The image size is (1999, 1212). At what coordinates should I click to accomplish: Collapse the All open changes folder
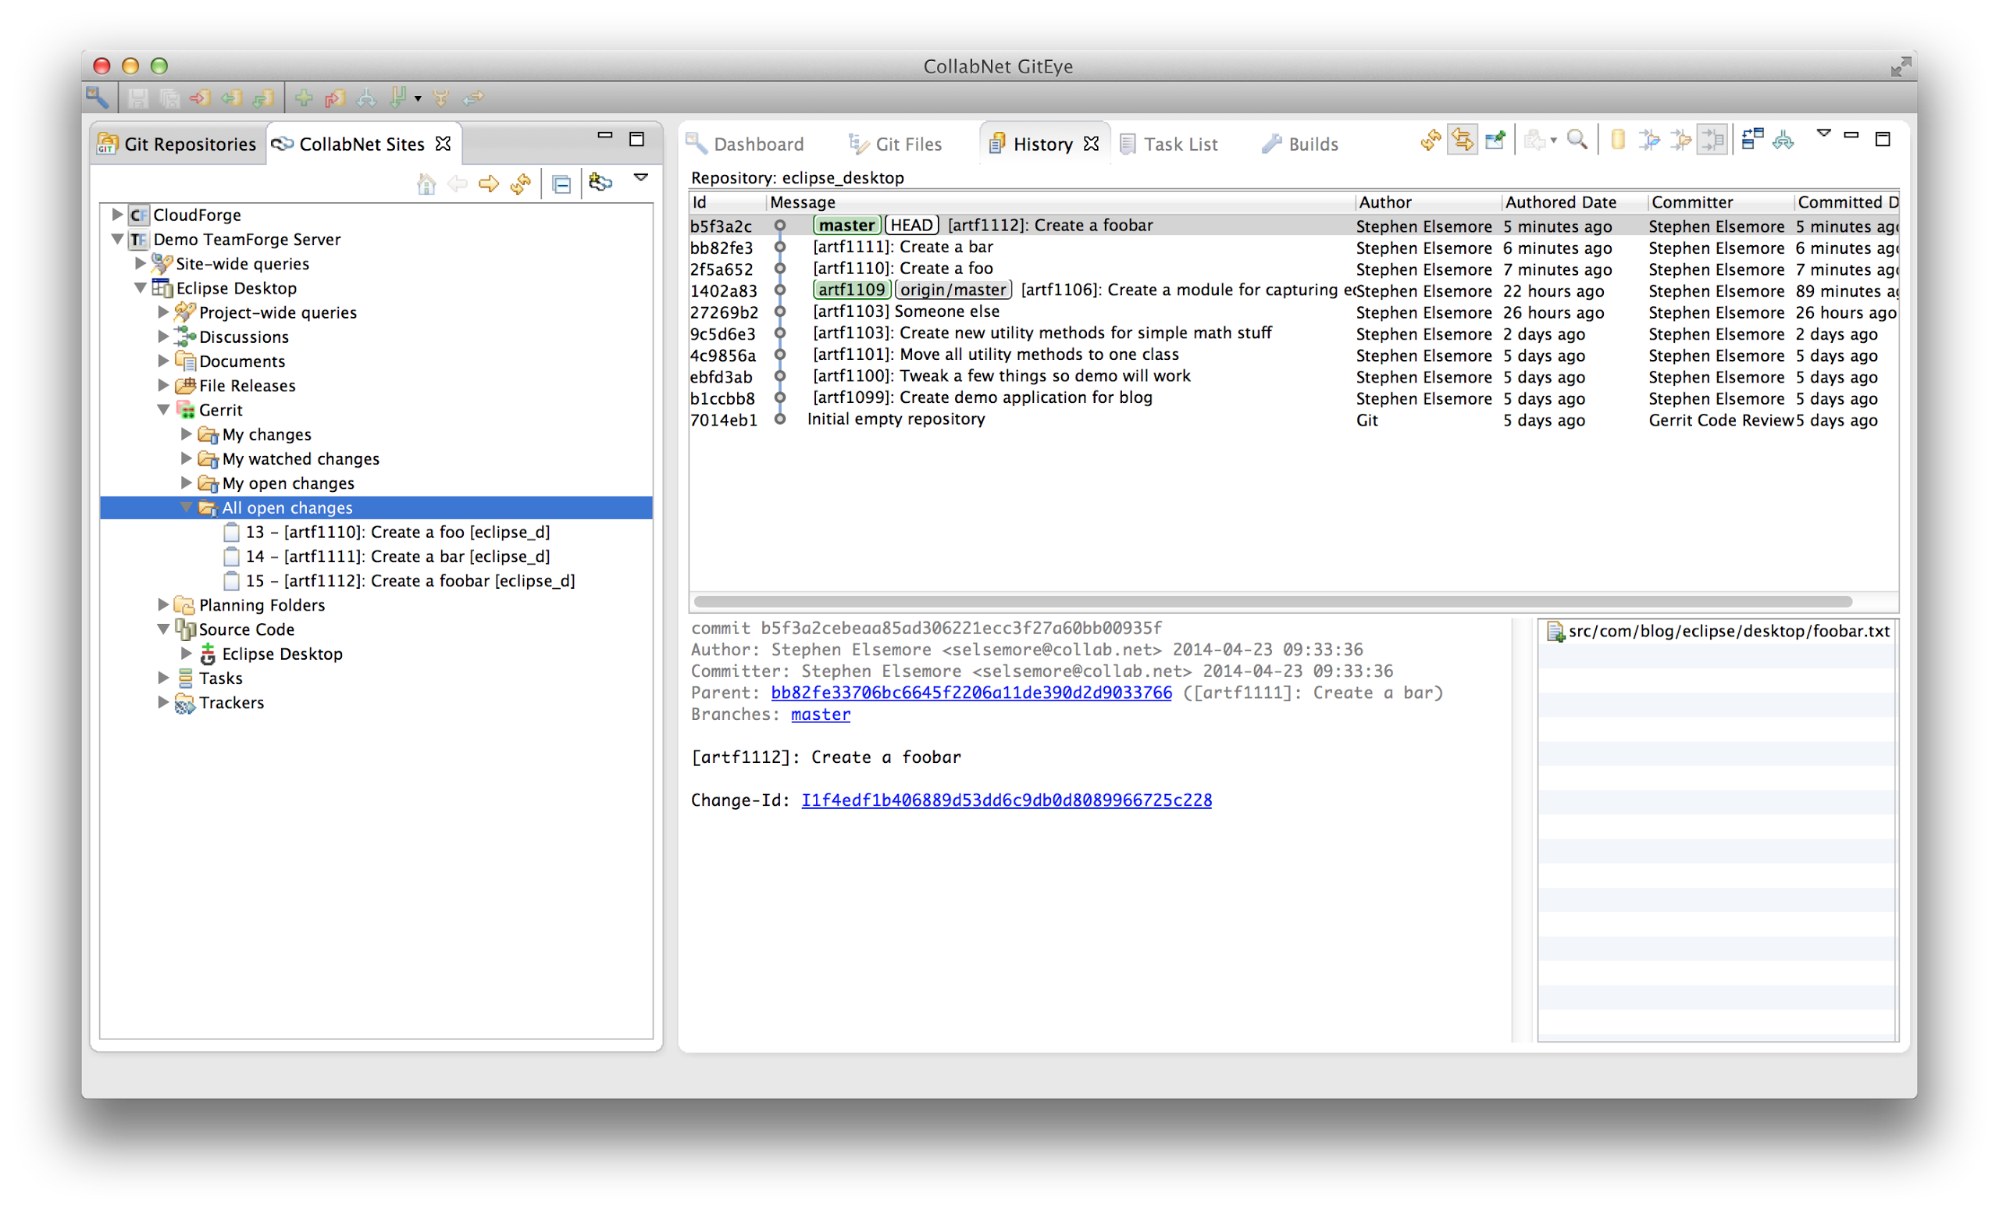187,507
